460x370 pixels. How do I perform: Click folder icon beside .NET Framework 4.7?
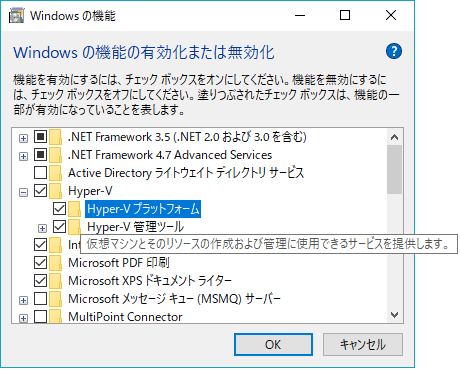point(55,155)
